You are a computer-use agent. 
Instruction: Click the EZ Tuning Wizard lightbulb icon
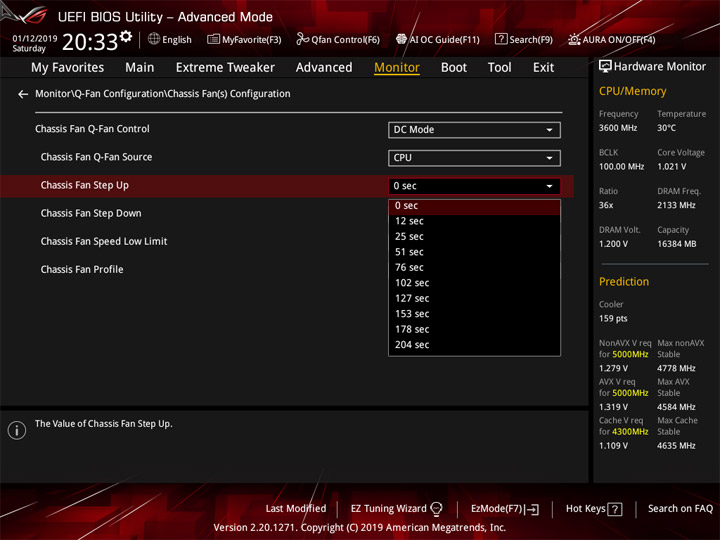click(x=436, y=509)
